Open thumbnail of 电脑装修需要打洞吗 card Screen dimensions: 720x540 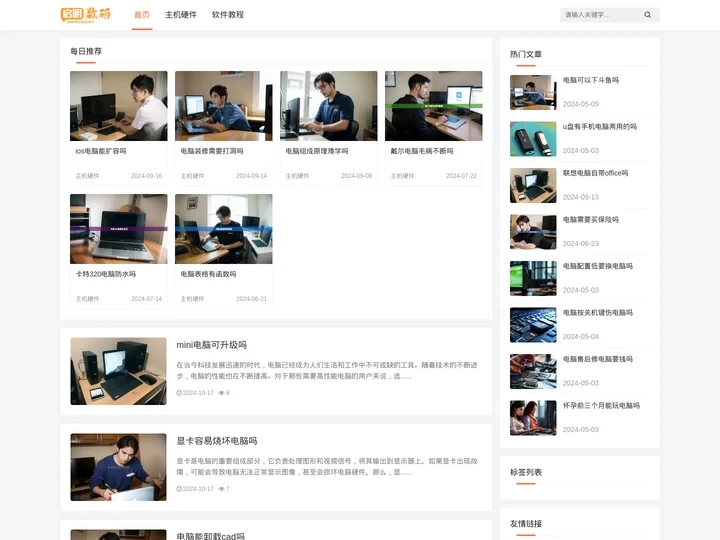pyautogui.click(x=224, y=106)
